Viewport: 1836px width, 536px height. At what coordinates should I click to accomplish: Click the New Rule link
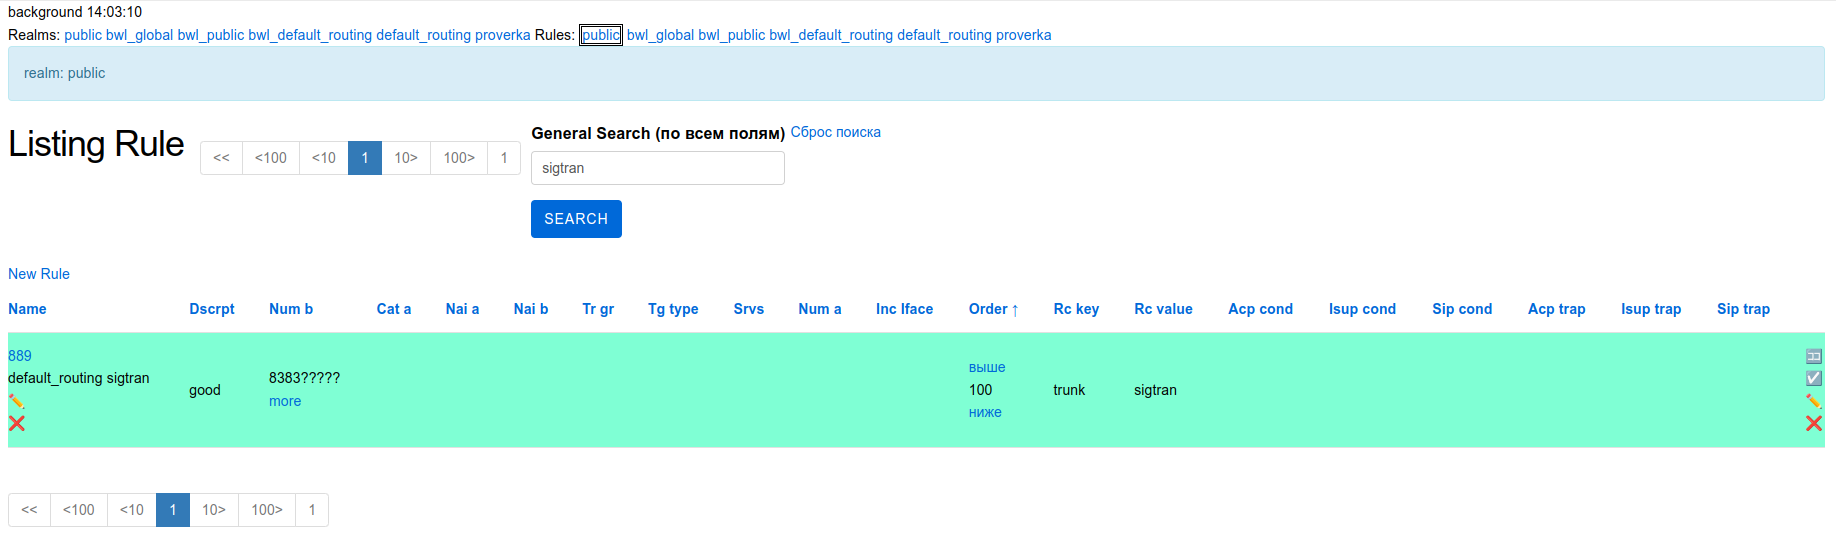(x=39, y=274)
